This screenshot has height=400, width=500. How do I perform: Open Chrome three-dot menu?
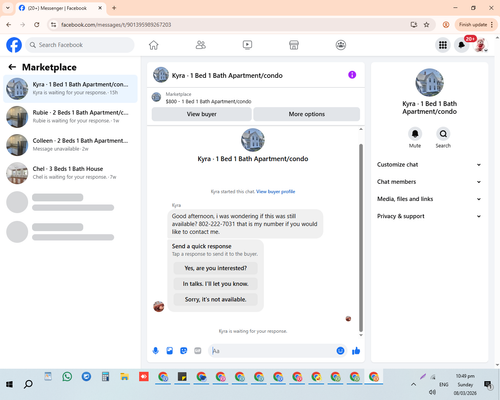click(x=492, y=25)
